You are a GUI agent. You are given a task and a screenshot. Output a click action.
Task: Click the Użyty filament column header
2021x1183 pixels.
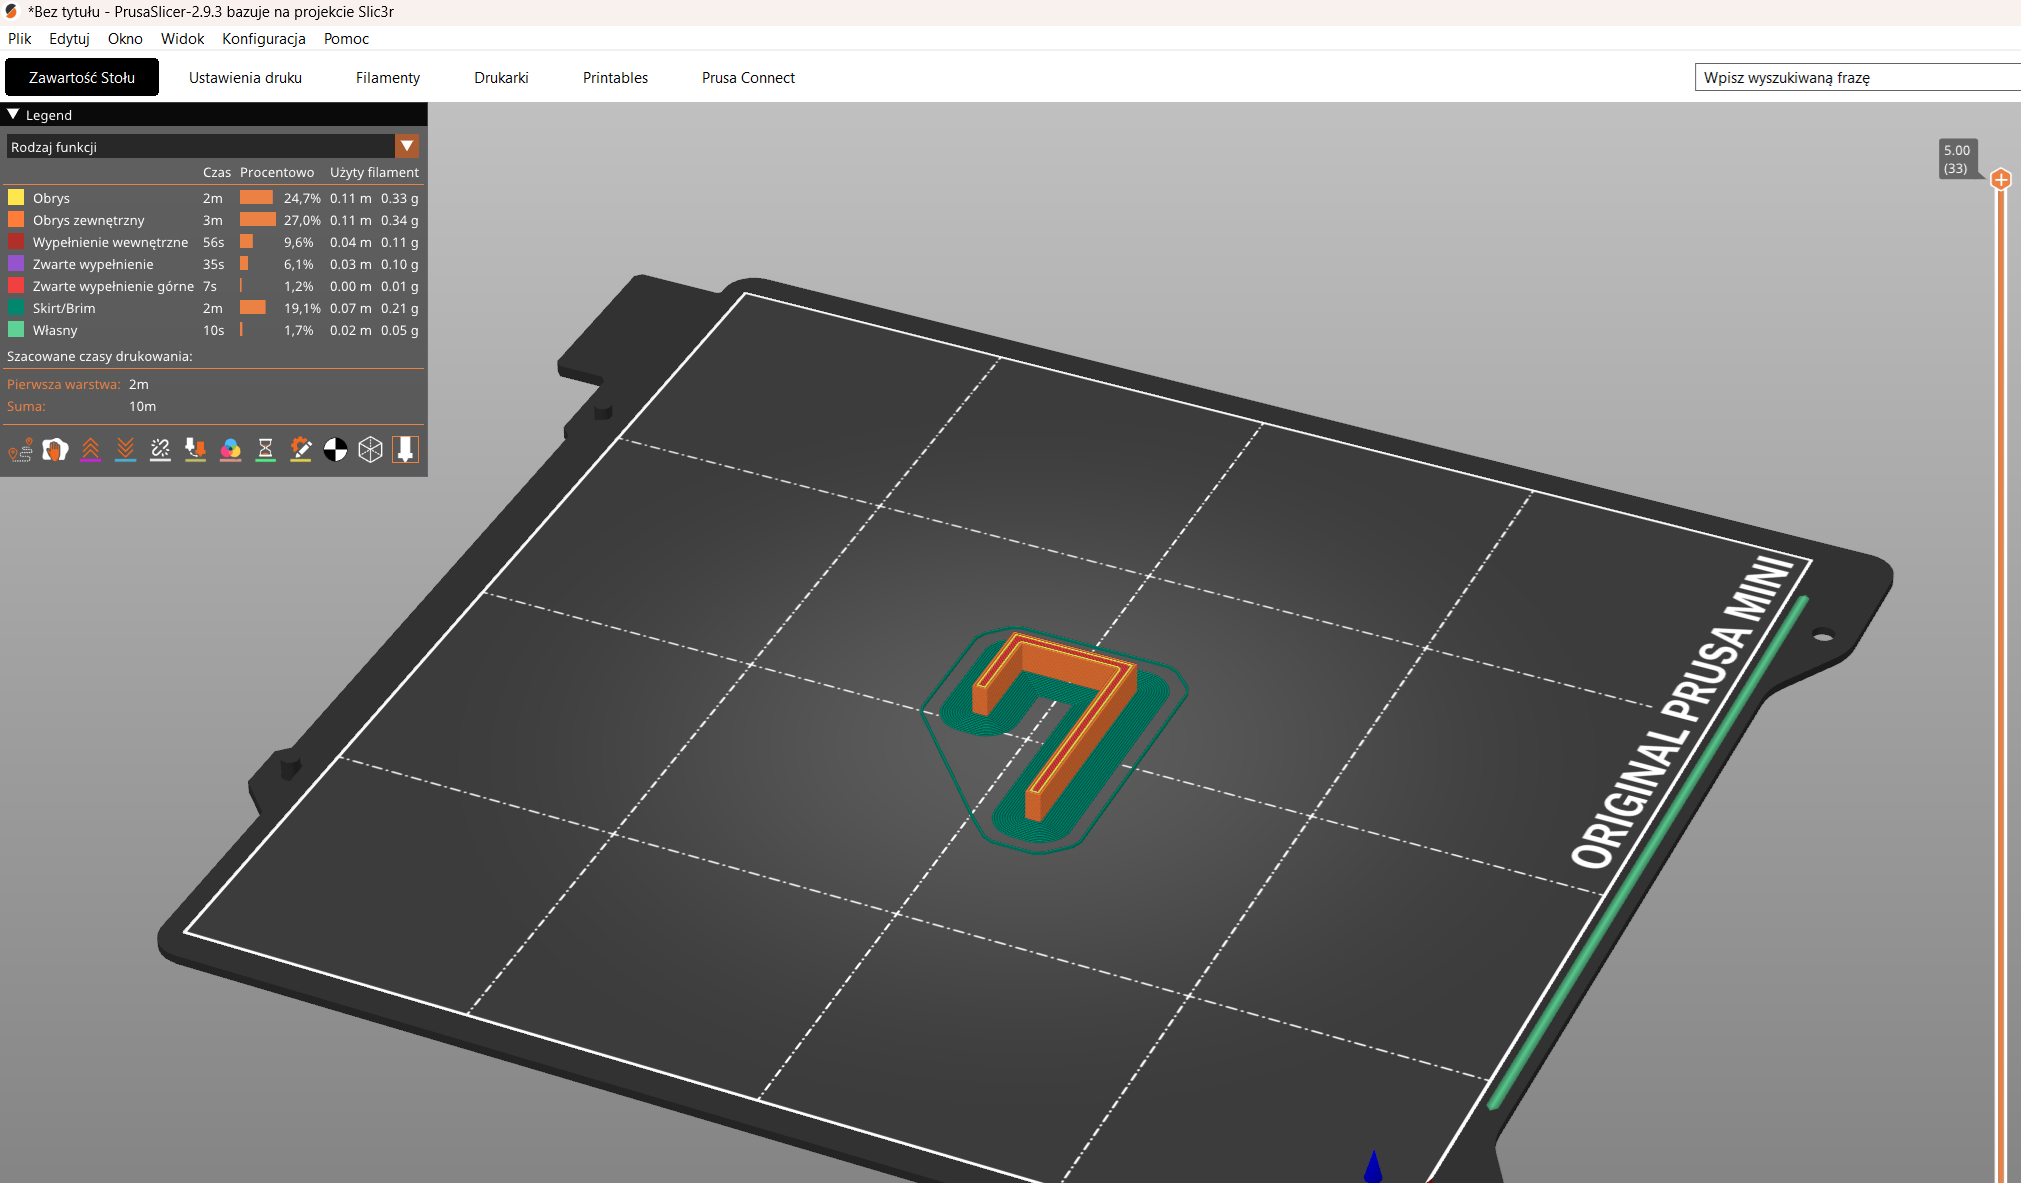pos(374,172)
